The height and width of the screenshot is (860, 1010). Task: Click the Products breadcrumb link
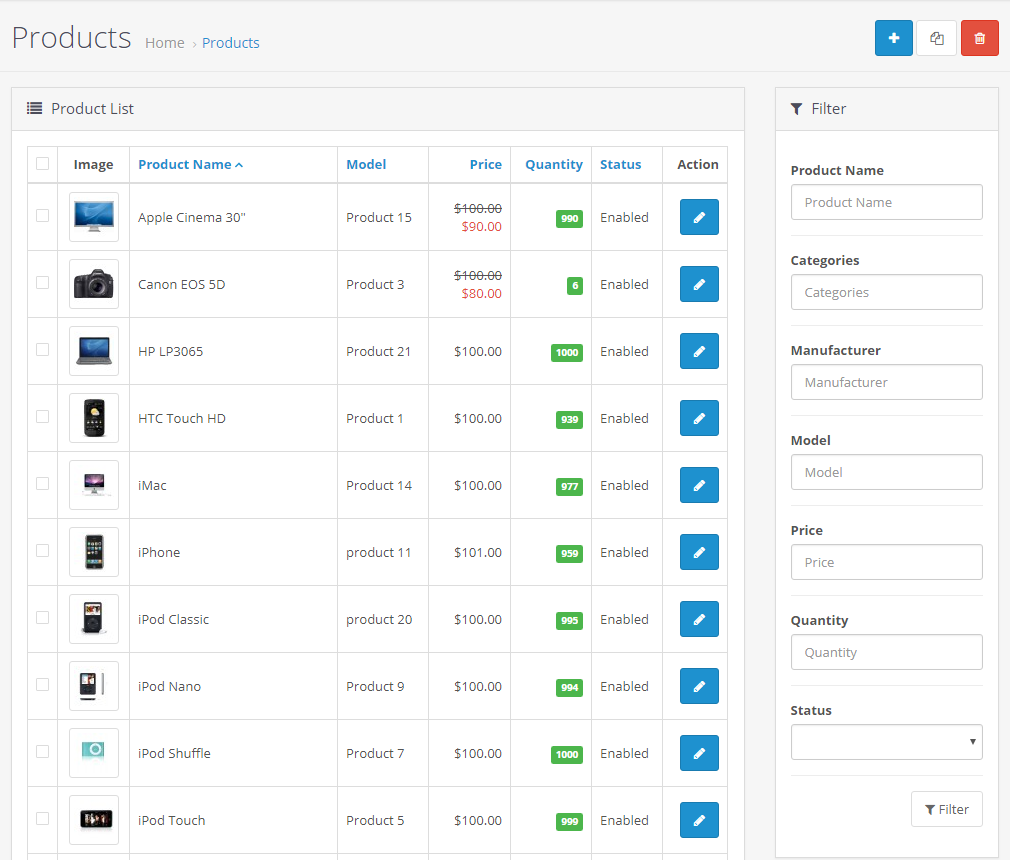[231, 43]
